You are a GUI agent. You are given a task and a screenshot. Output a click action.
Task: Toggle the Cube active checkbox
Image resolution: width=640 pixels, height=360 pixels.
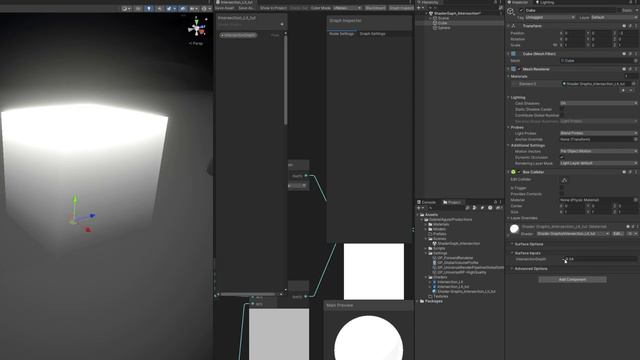(521, 10)
